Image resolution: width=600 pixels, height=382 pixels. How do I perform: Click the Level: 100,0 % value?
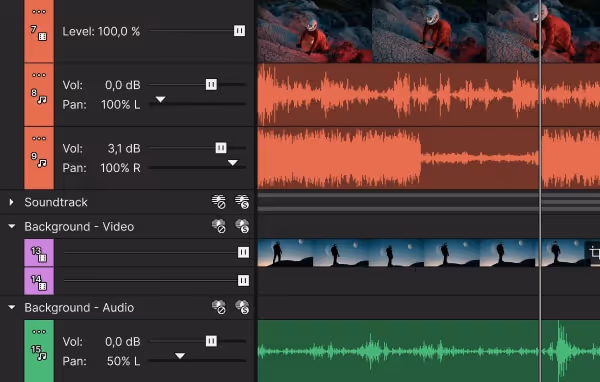click(x=101, y=31)
